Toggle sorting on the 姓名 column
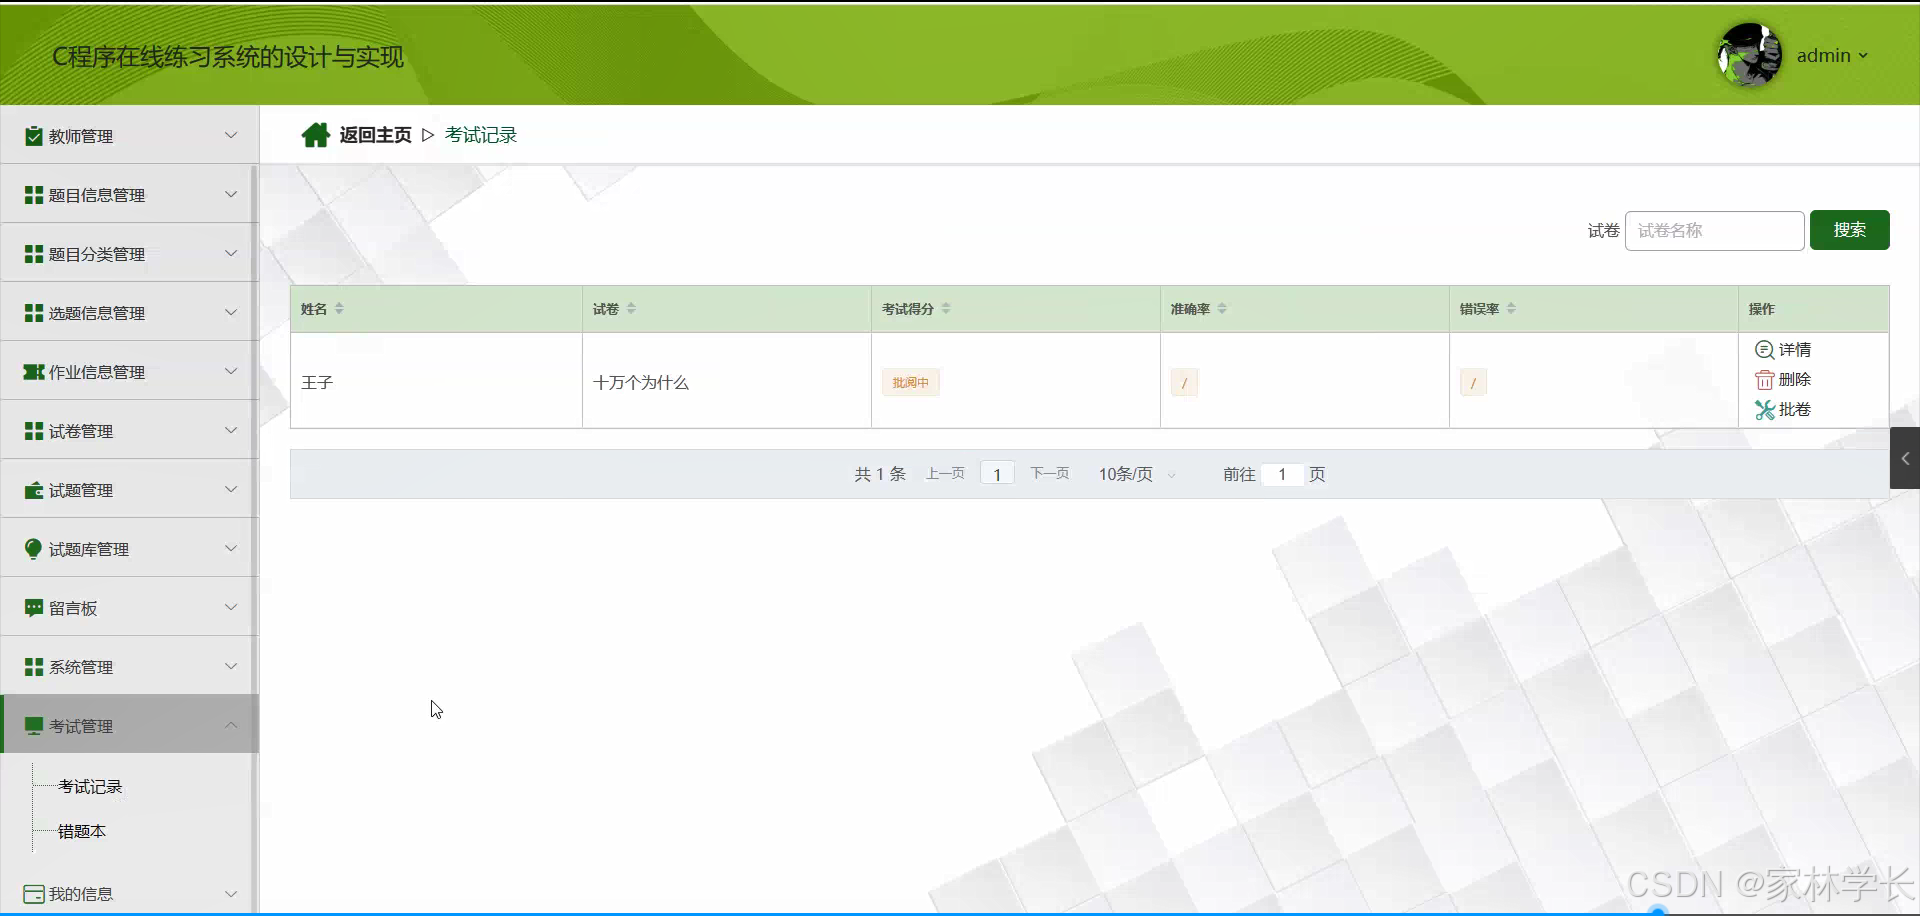The width and height of the screenshot is (1920, 916). 341,309
